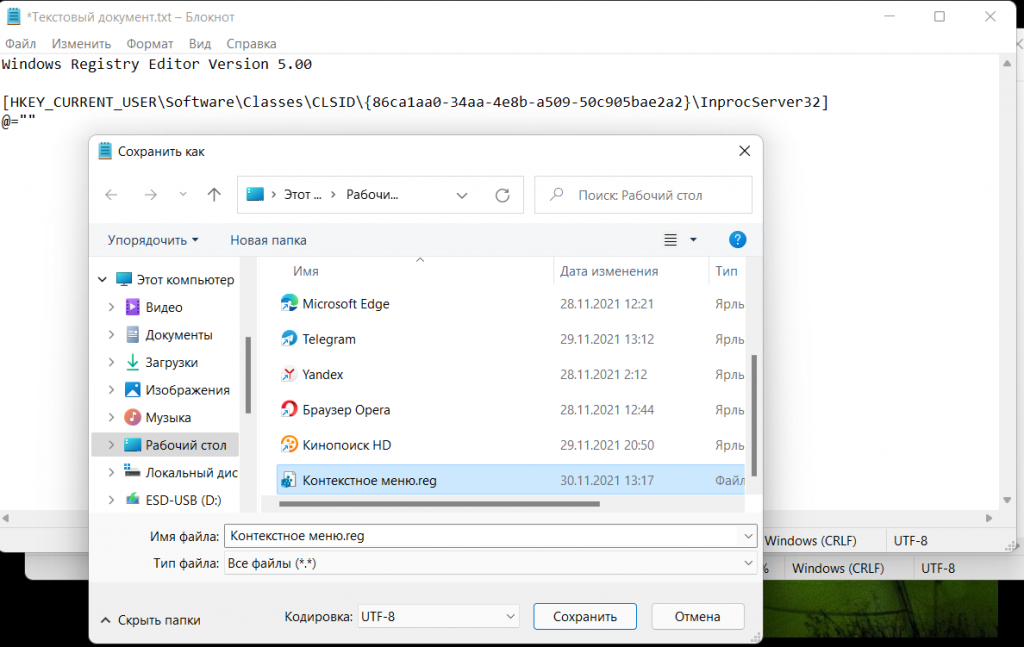Expand the Документы folder
Screen dimensions: 1024x647
tap(111, 334)
